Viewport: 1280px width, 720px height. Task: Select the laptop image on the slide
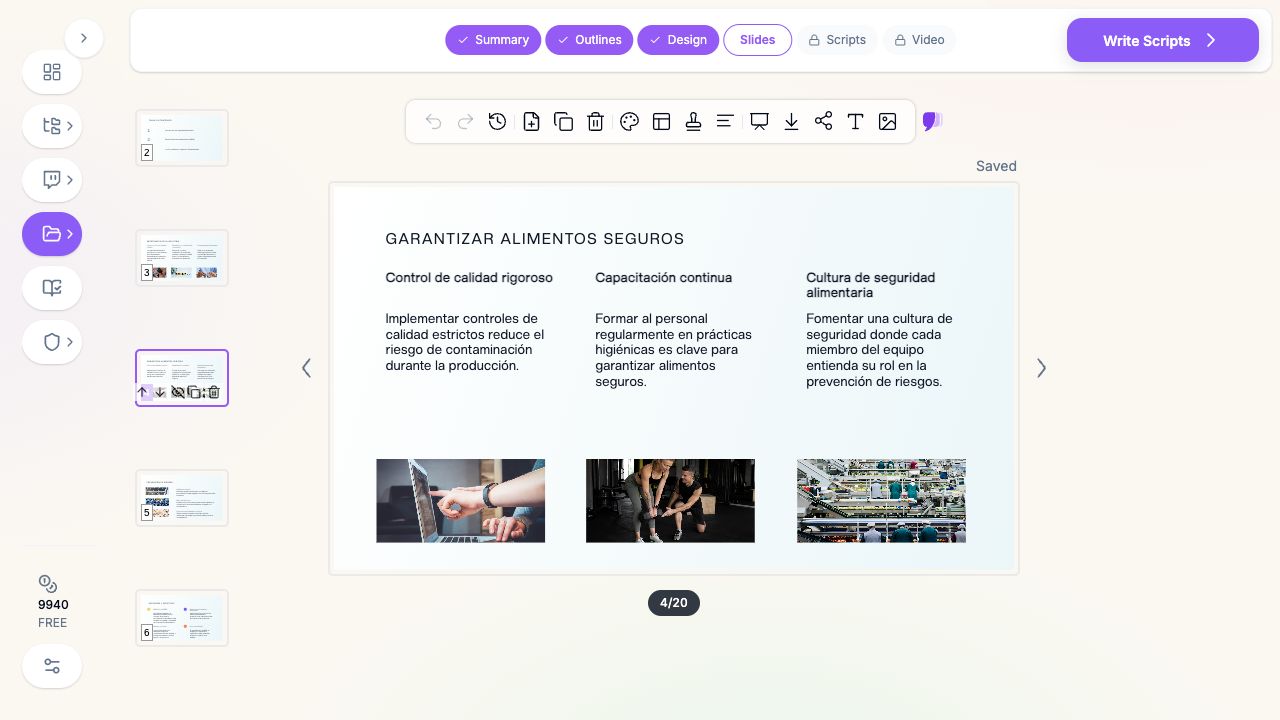(x=461, y=501)
